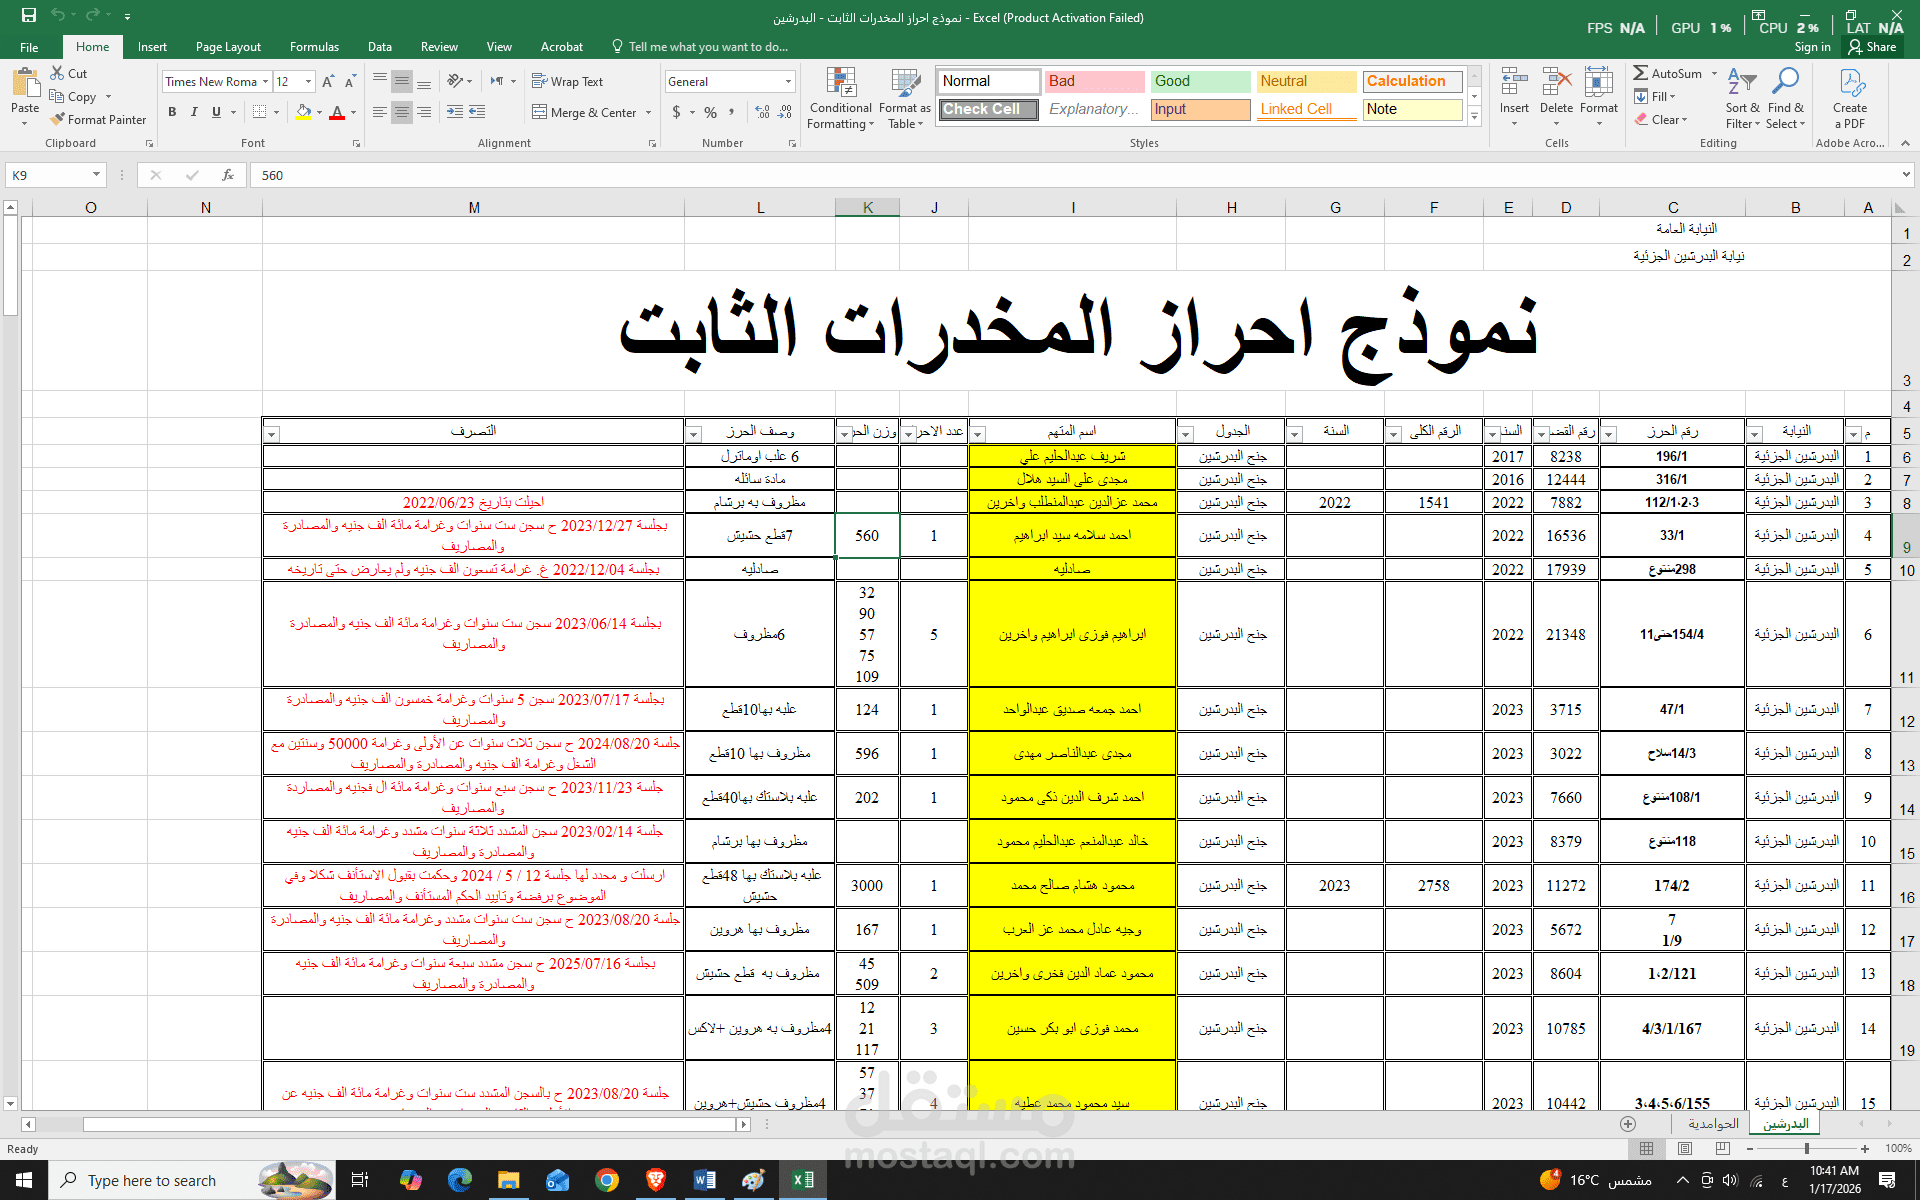Open Word from the taskbar
This screenshot has width=1920, height=1200.
pyautogui.click(x=705, y=1180)
